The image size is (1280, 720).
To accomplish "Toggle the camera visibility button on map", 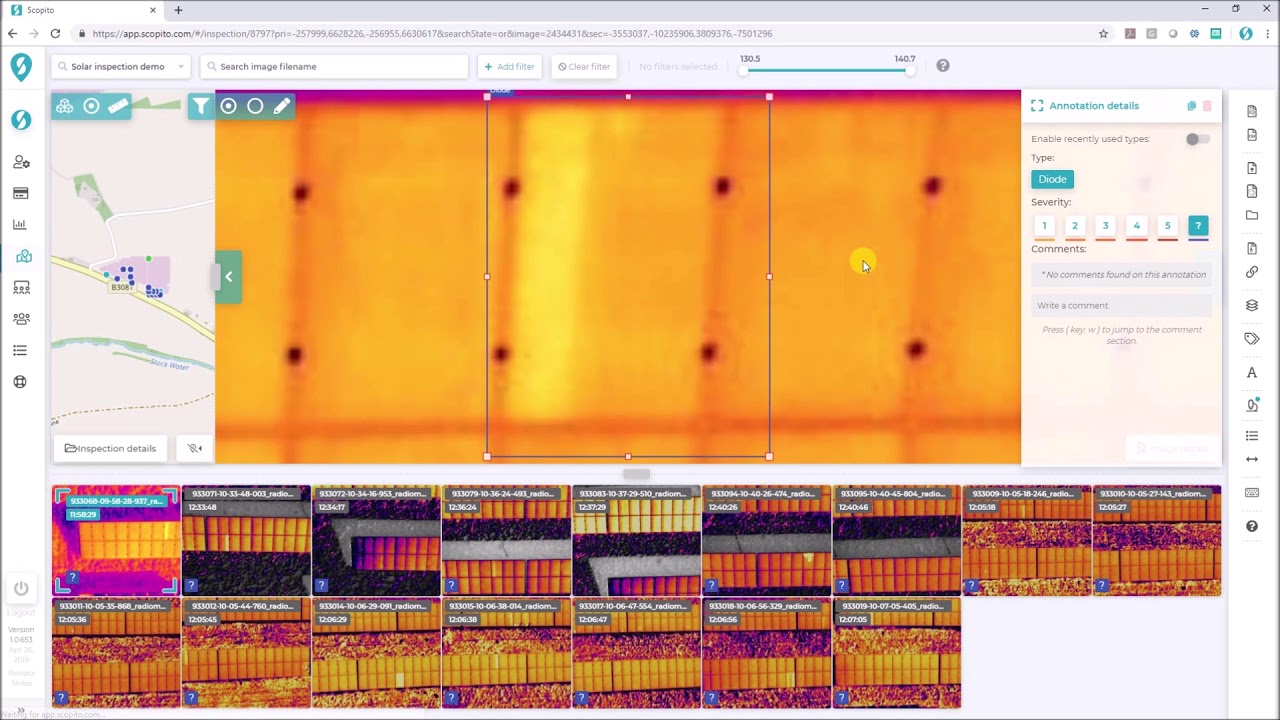I will pos(195,449).
